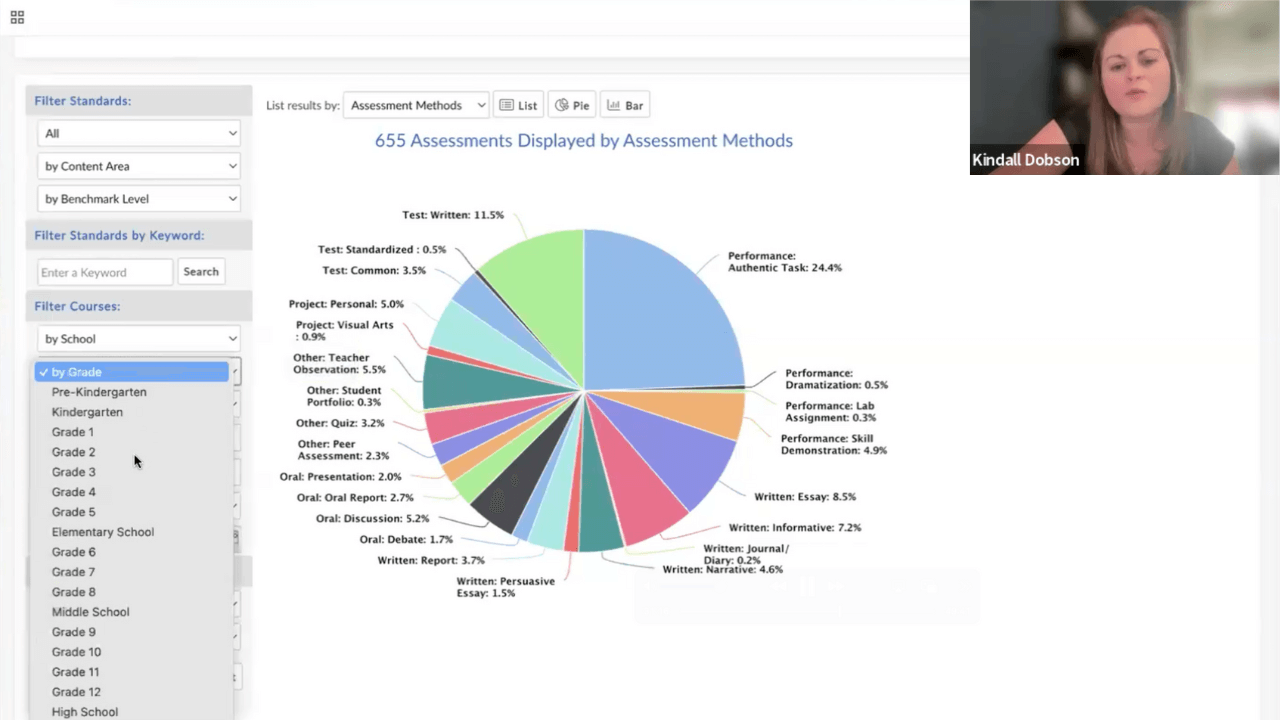This screenshot has width=1280, height=720.
Task: Open the Assessment Methods dropdown
Action: (x=415, y=105)
